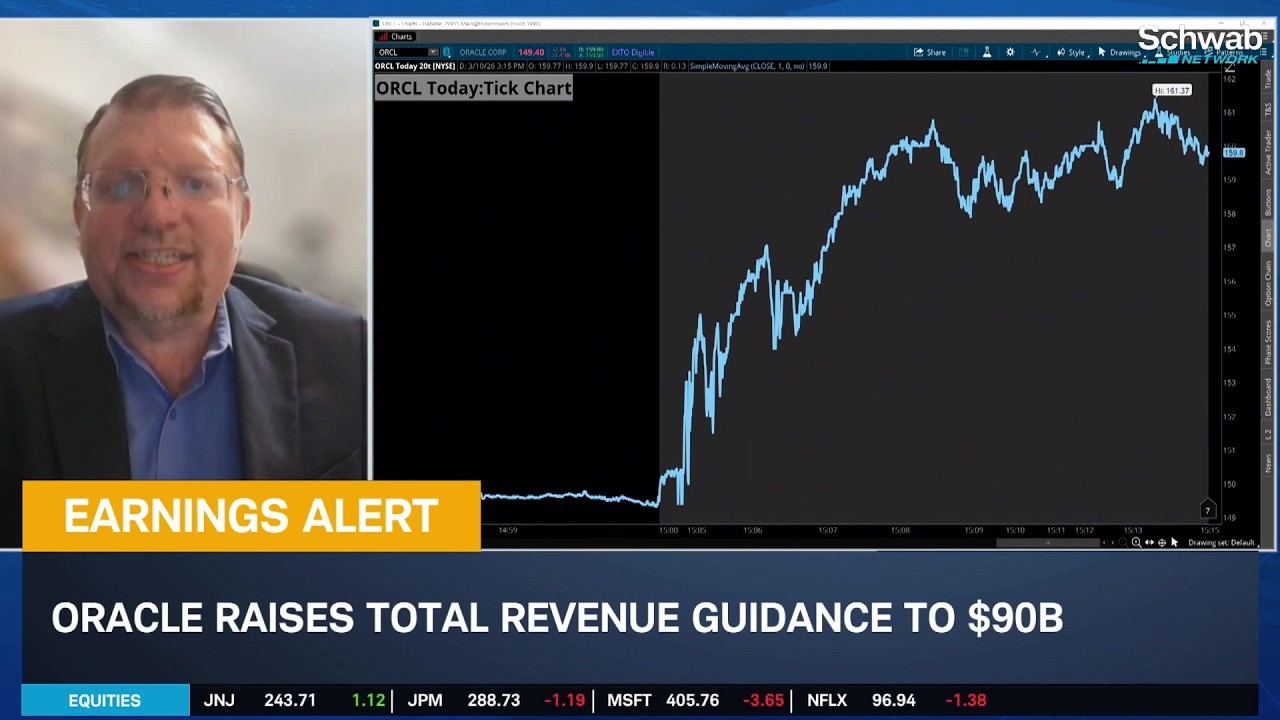Click the '7' bubble at chart corner
This screenshot has height=720, width=1280.
click(x=1207, y=510)
